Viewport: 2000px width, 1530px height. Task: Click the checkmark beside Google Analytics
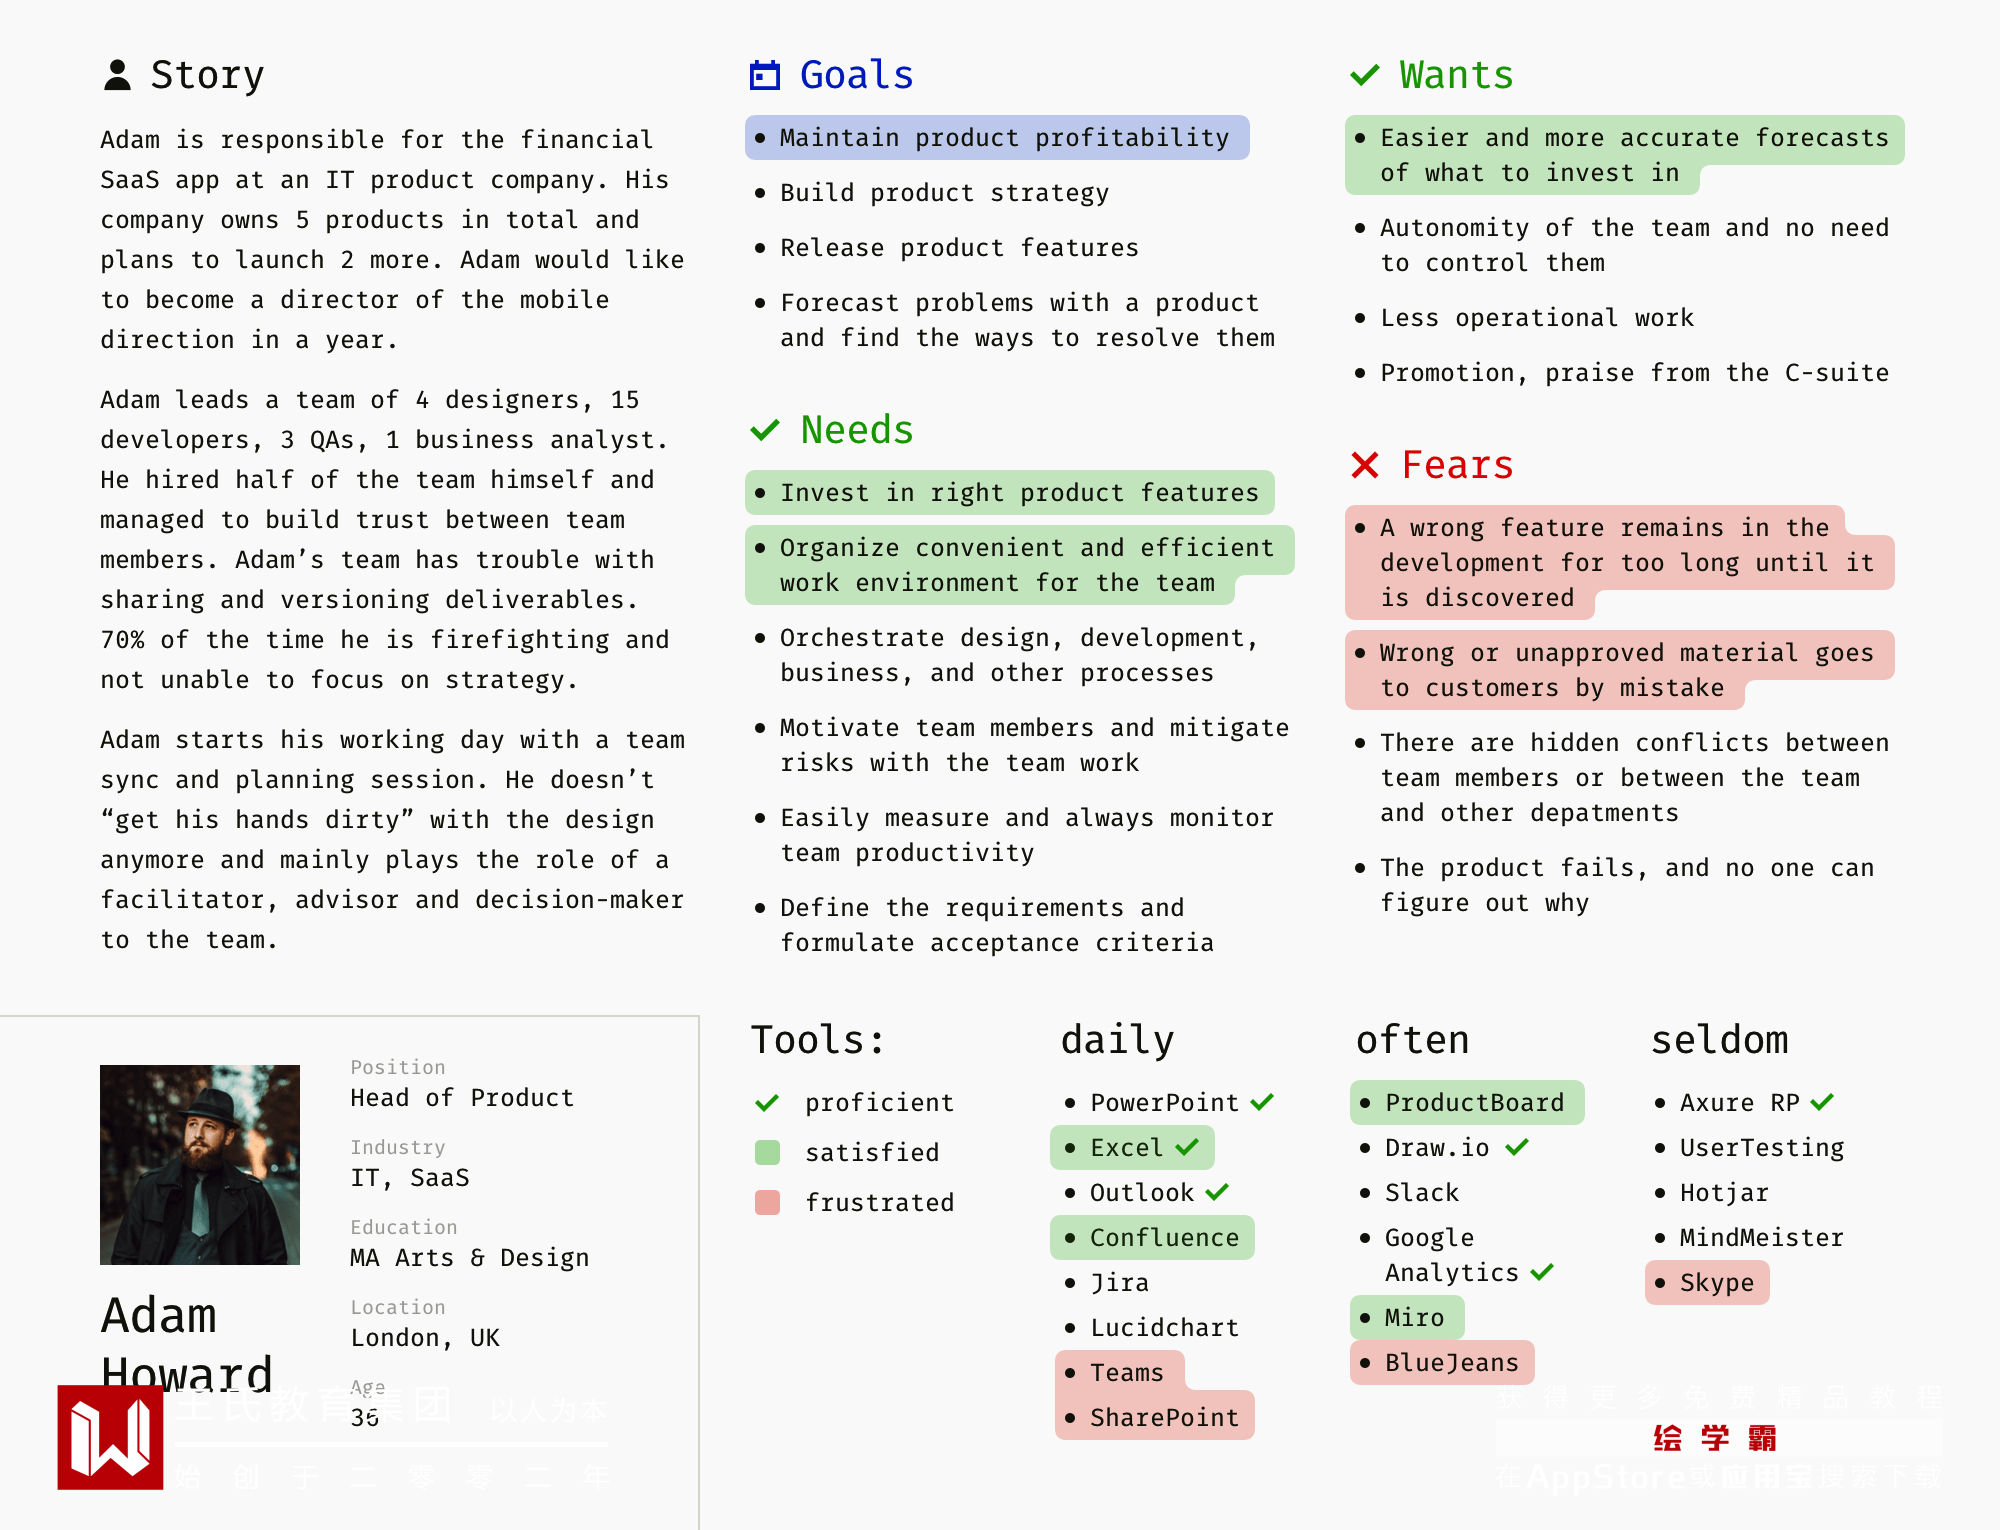coord(1542,1272)
